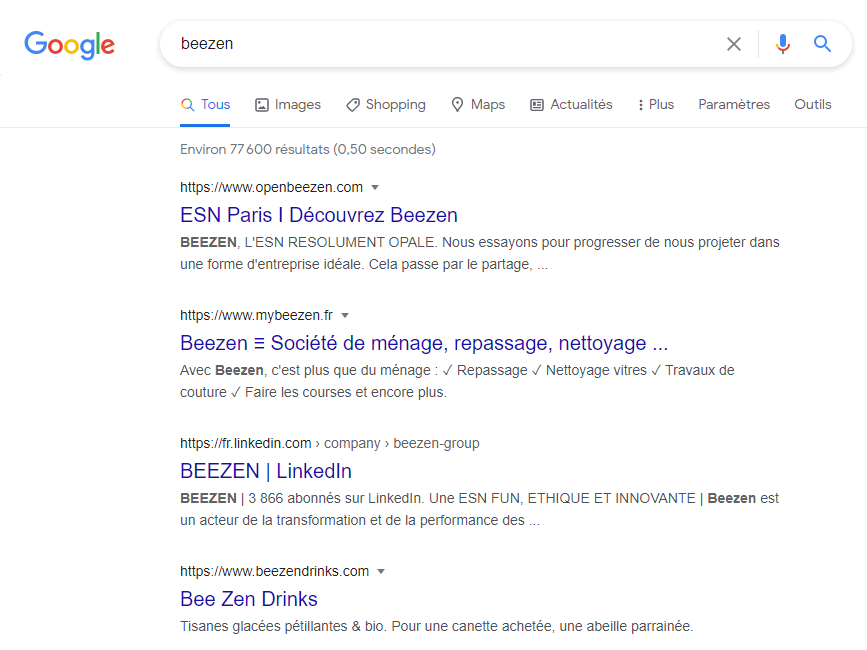This screenshot has width=867, height=650.
Task: Select the Tous tab
Action: point(205,104)
